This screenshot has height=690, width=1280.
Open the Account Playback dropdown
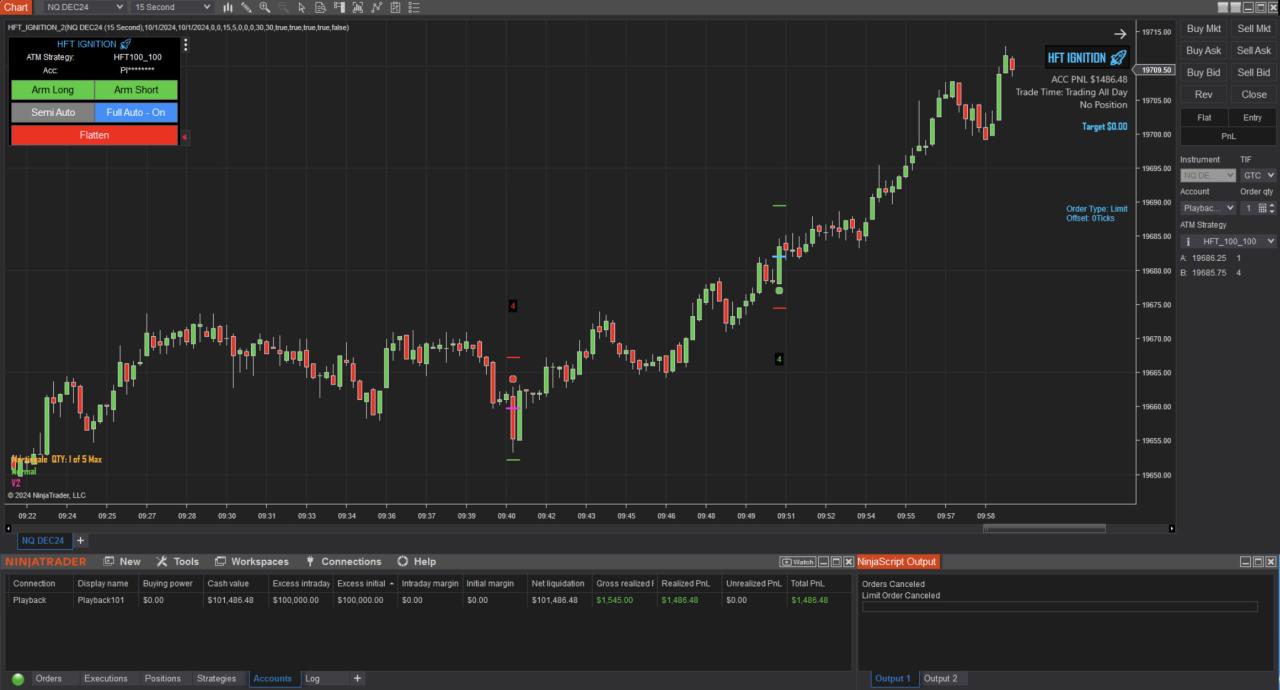1207,208
